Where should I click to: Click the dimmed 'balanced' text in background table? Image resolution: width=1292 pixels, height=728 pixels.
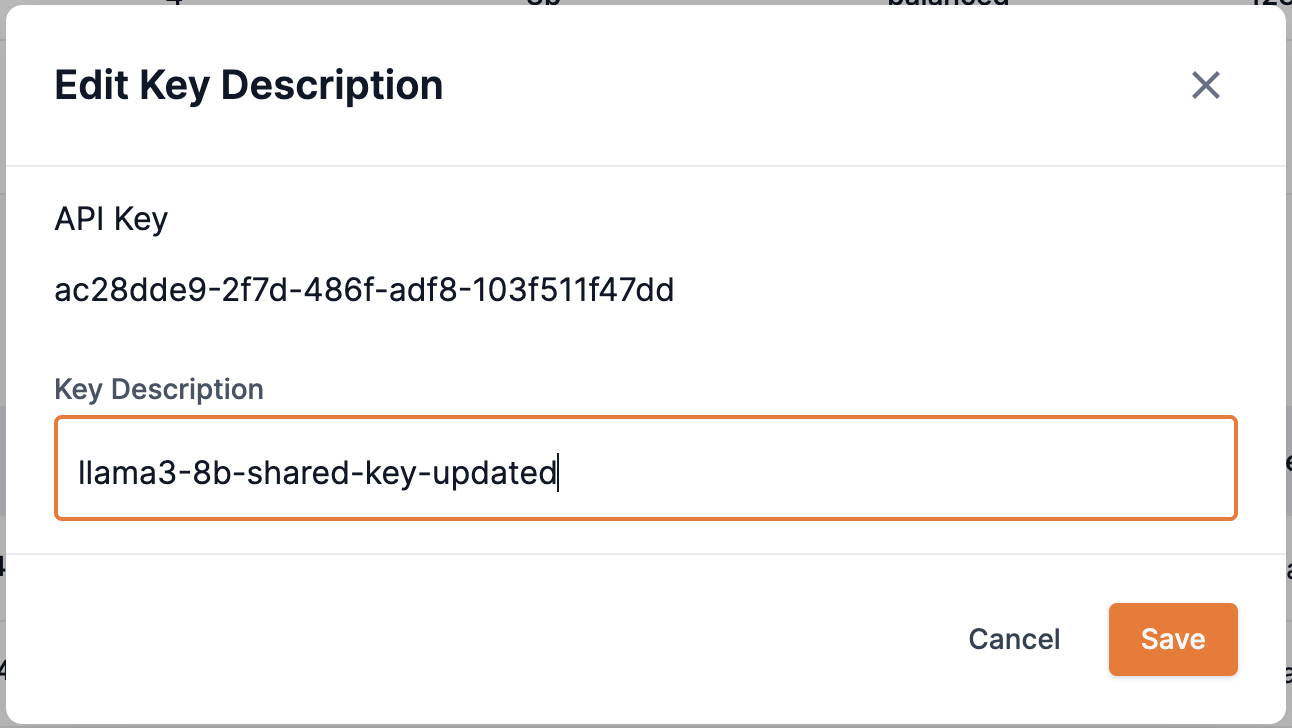pos(948,5)
